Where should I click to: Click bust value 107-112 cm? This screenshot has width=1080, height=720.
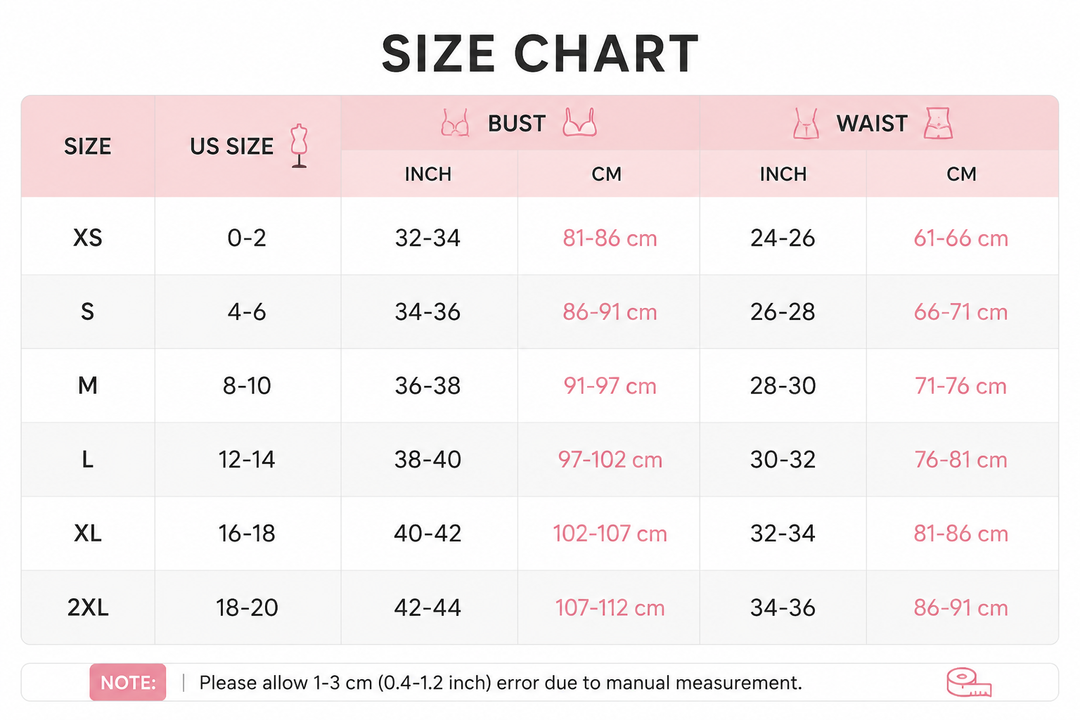[610, 607]
